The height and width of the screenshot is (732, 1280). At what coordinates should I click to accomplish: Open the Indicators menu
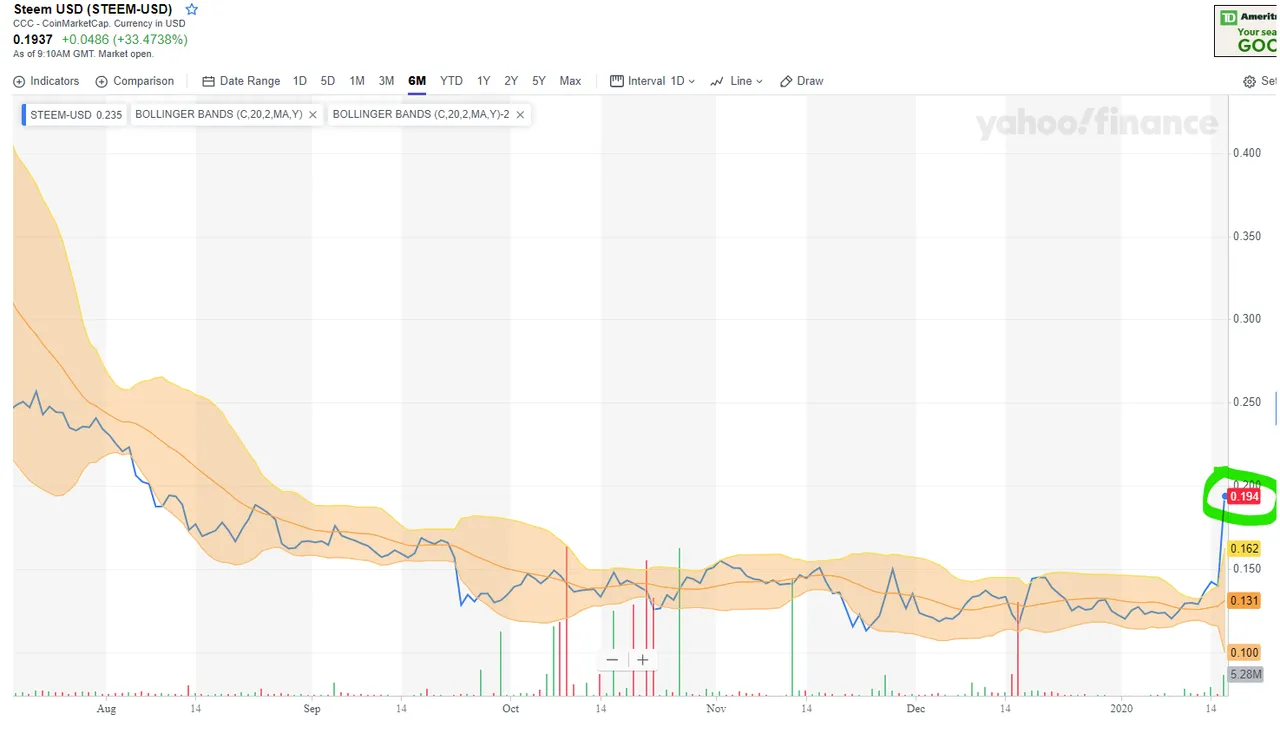click(46, 81)
